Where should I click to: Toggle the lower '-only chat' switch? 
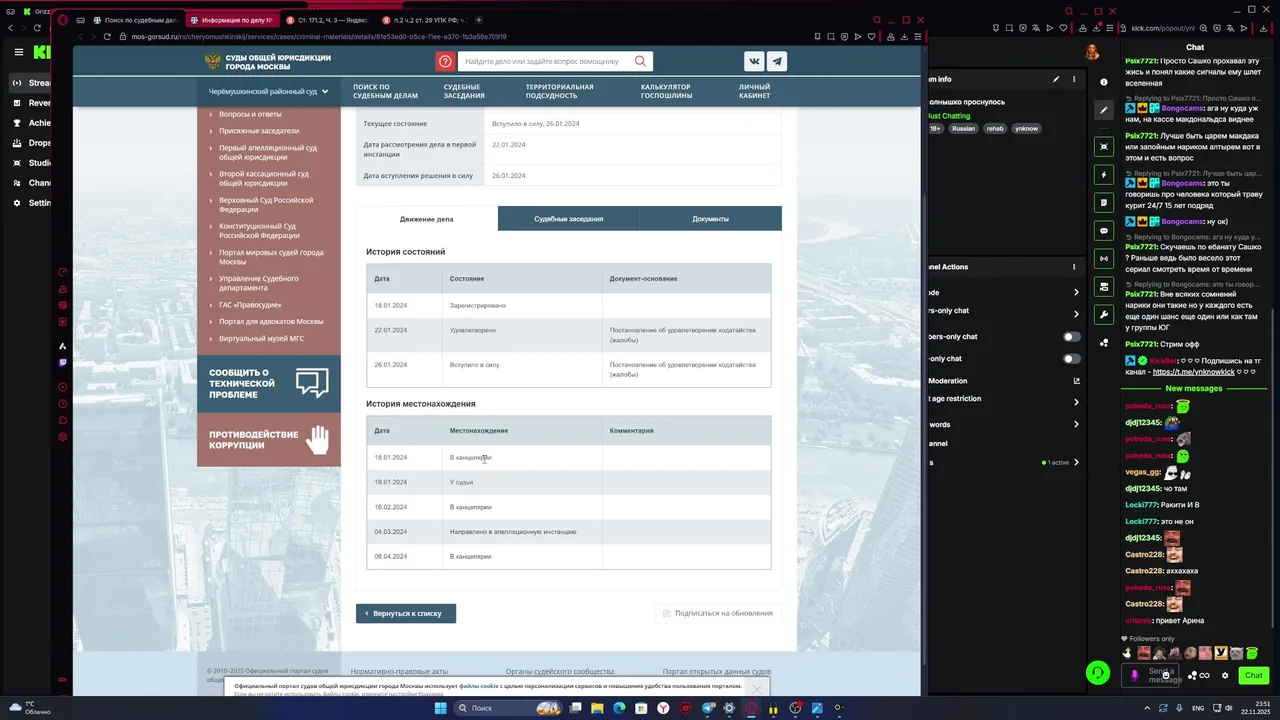(1072, 359)
